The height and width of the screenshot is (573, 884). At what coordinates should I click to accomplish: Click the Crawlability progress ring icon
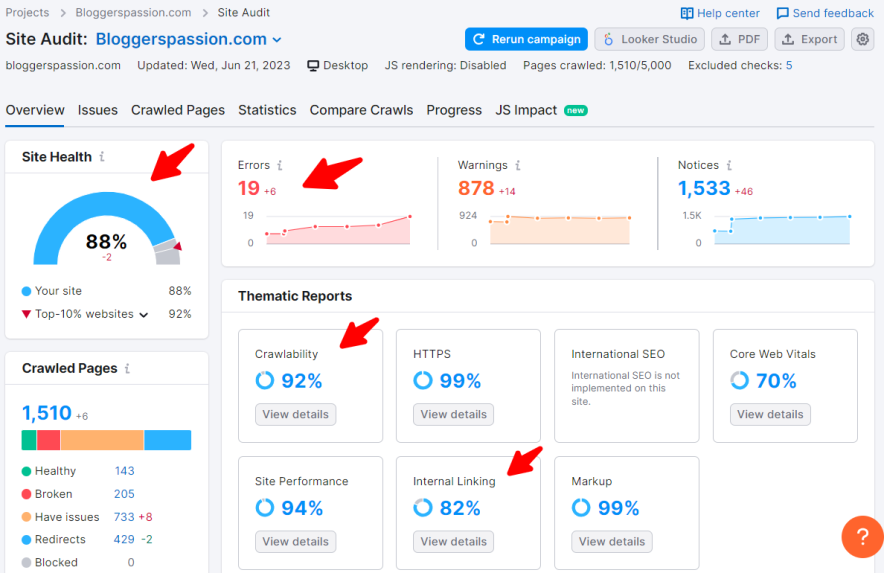tap(264, 381)
